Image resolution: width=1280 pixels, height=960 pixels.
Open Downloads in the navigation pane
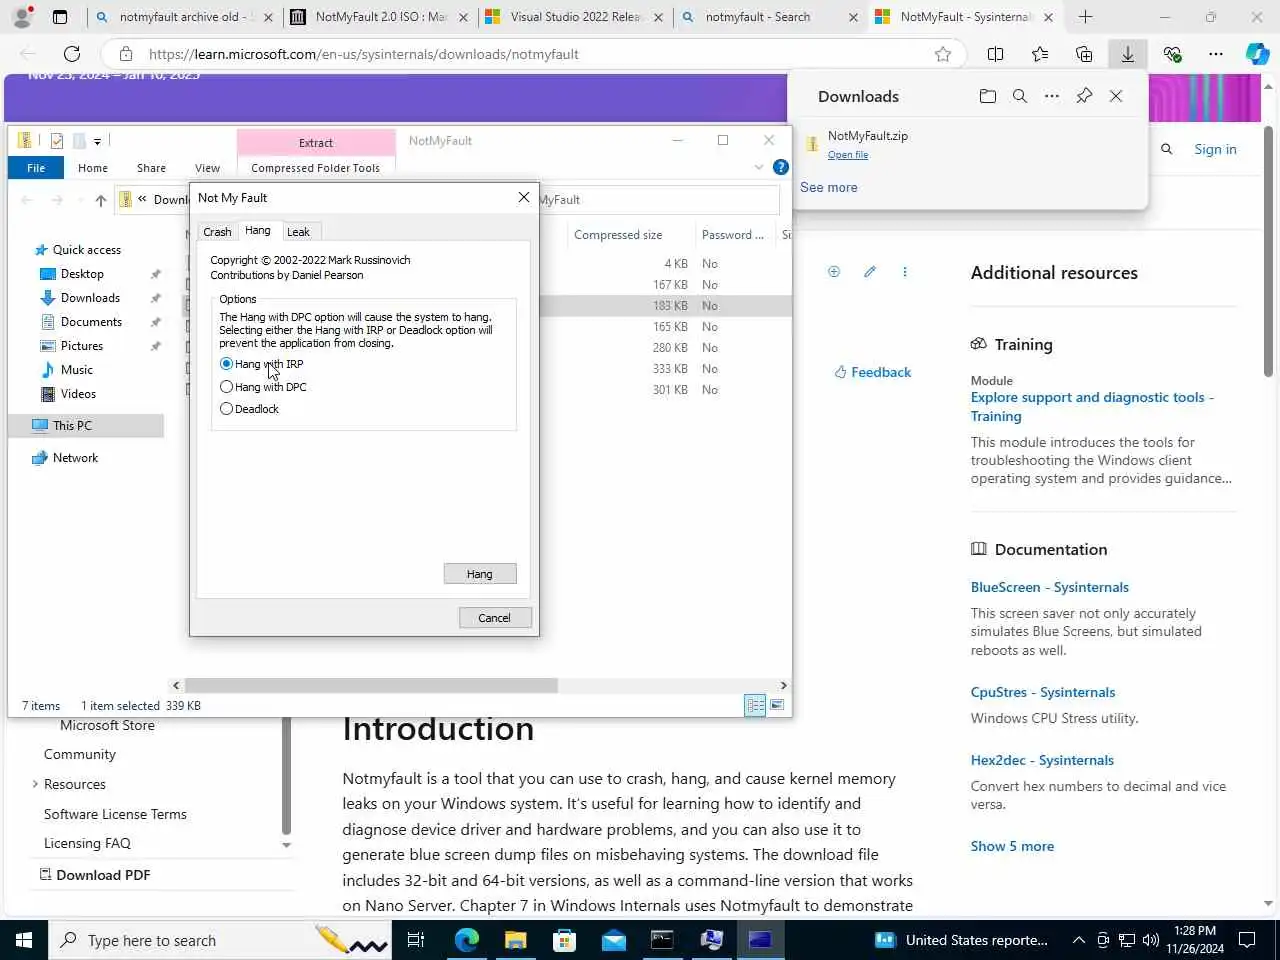click(90, 298)
